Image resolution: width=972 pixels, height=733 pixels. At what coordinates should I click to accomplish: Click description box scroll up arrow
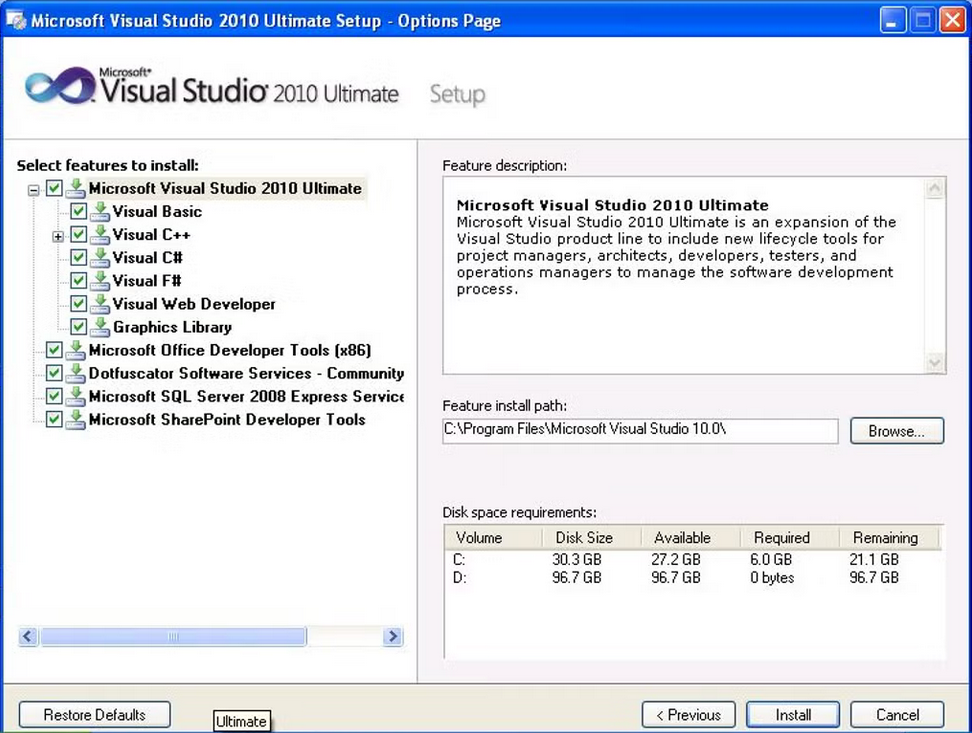coord(935,188)
